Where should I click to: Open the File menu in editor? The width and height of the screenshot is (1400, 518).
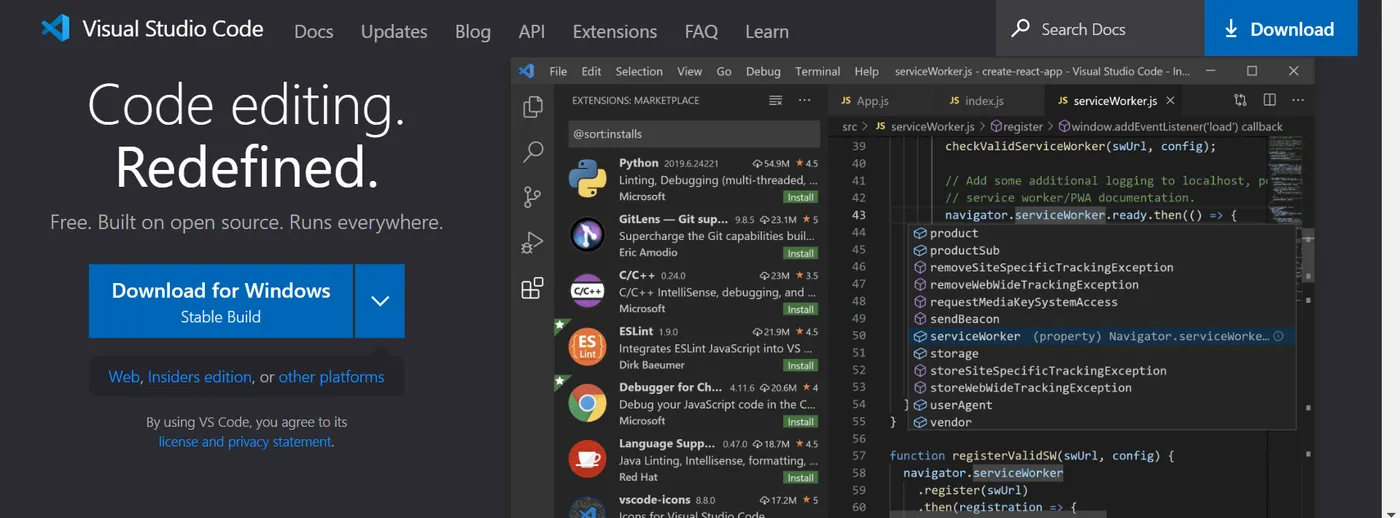(558, 71)
